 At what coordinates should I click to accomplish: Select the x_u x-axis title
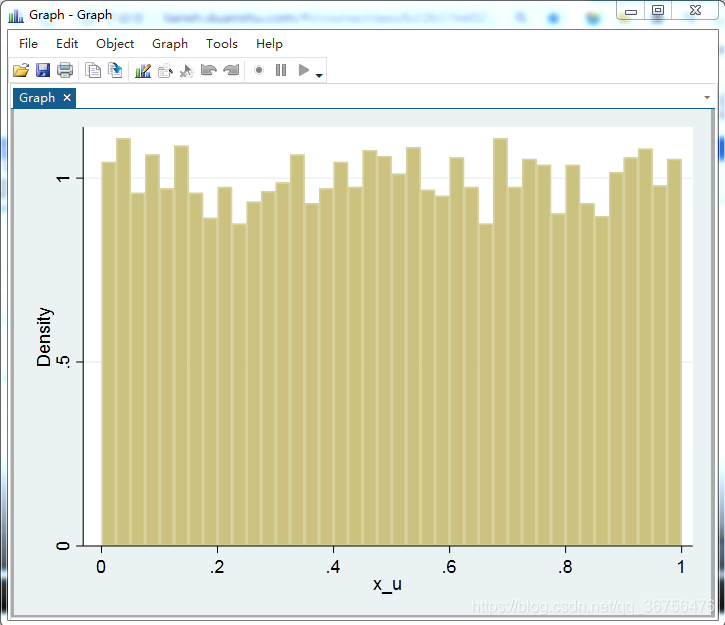click(387, 584)
